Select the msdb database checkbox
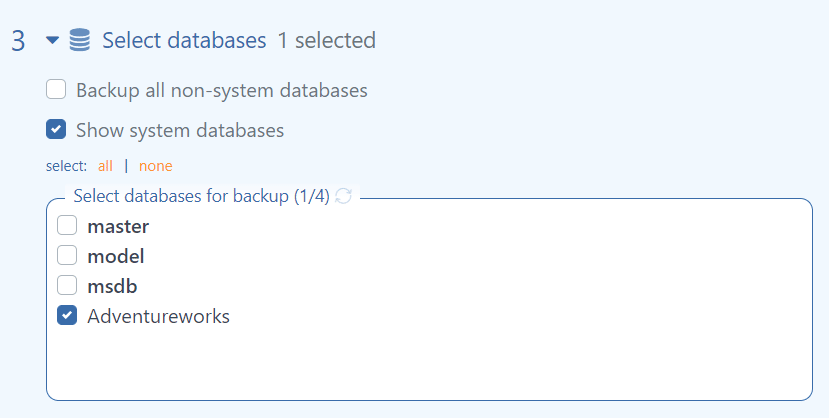The height and width of the screenshot is (418, 829). click(67, 285)
